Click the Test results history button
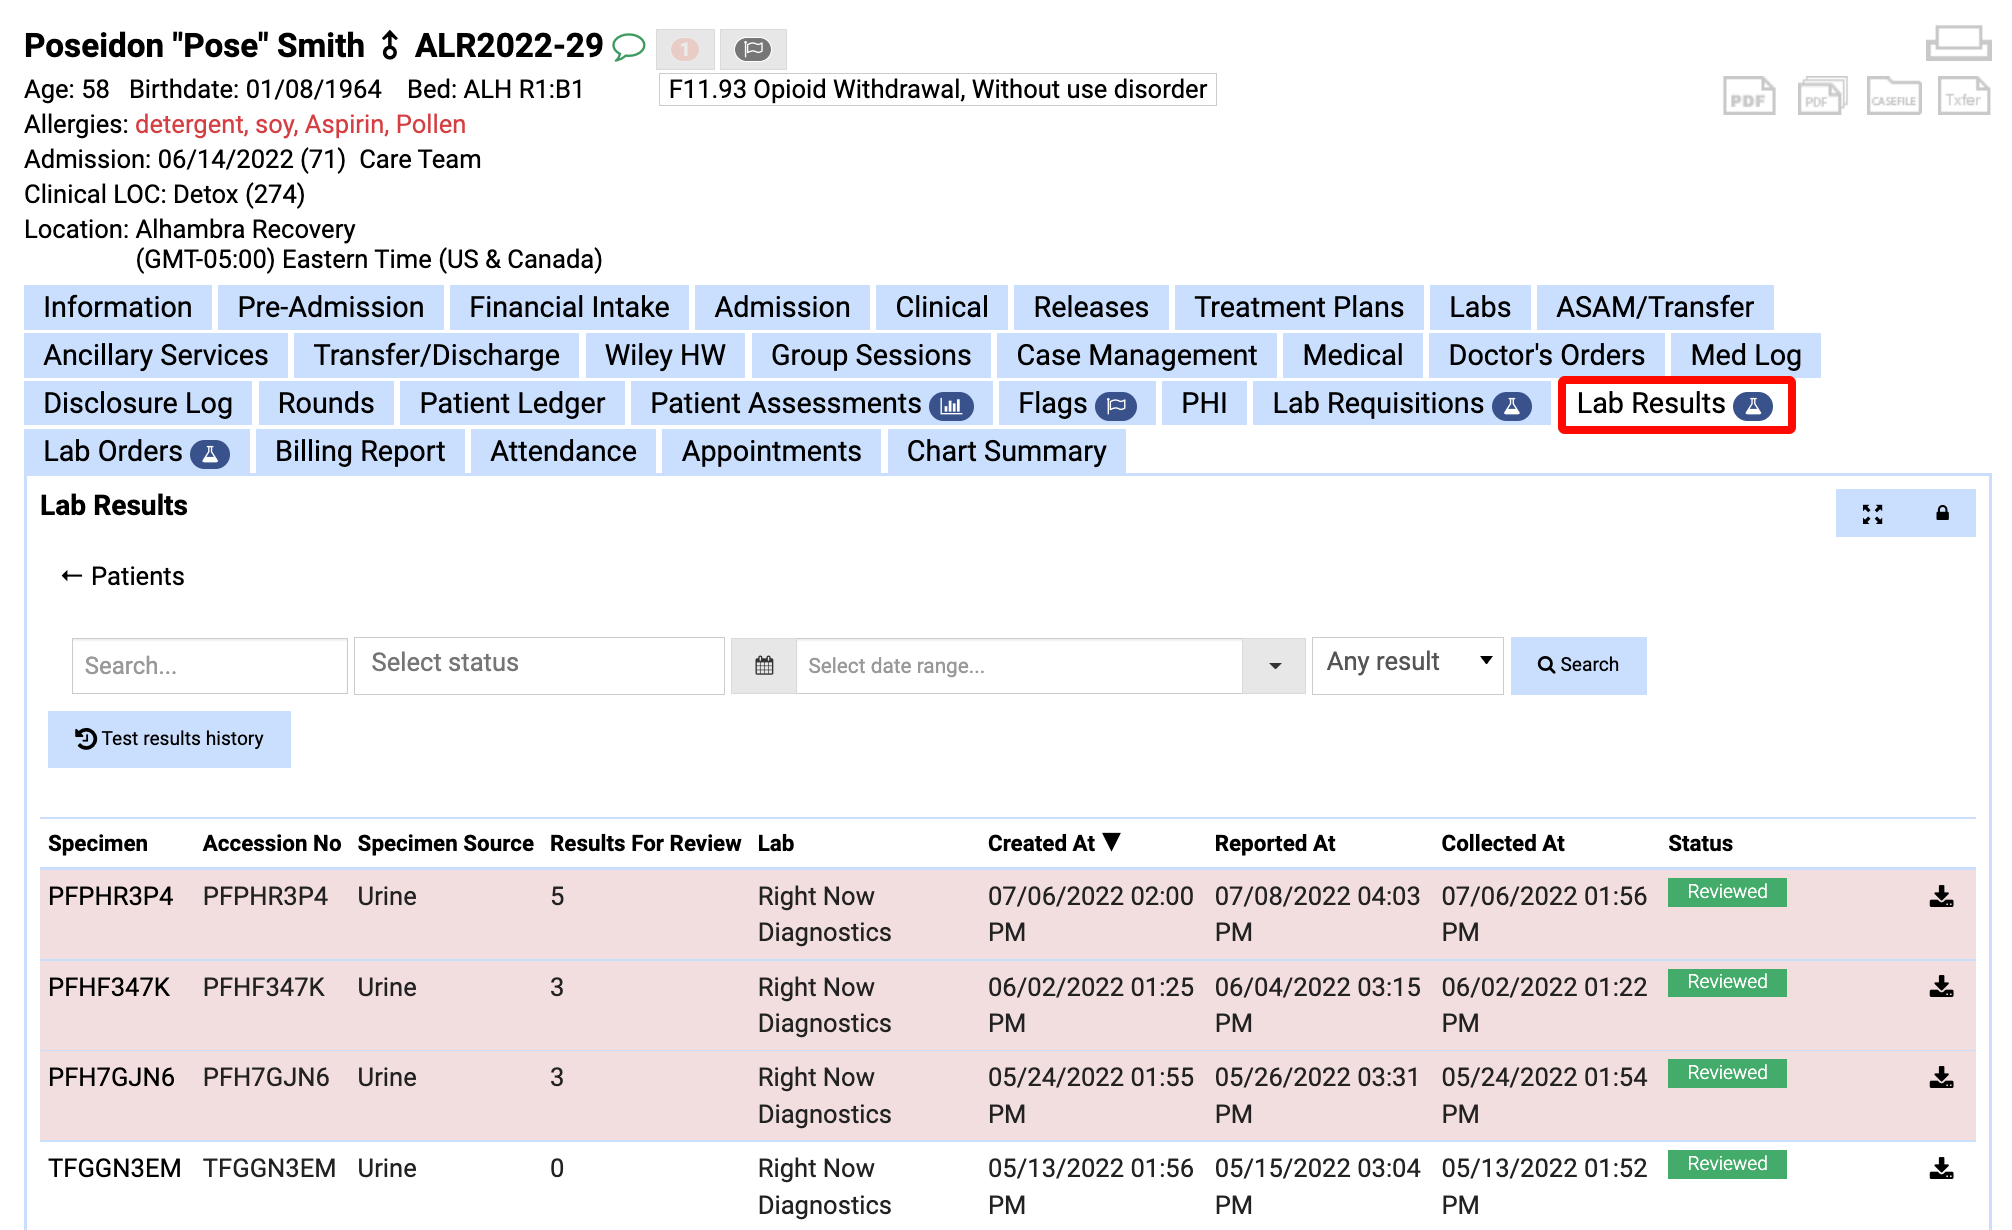This screenshot has width=2012, height=1230. [168, 739]
